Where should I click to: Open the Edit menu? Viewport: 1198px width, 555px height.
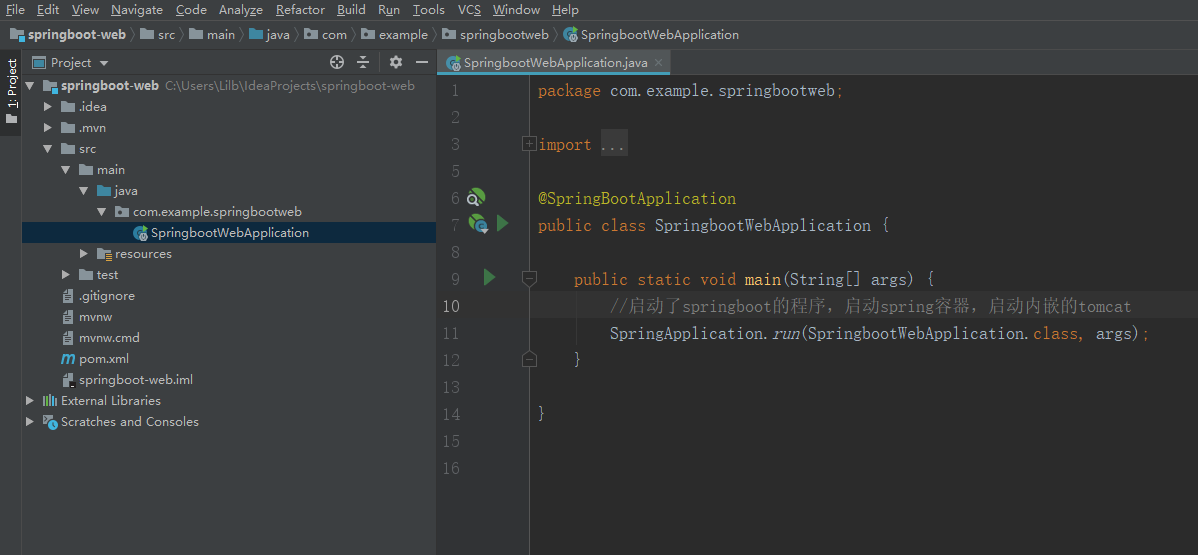click(47, 10)
